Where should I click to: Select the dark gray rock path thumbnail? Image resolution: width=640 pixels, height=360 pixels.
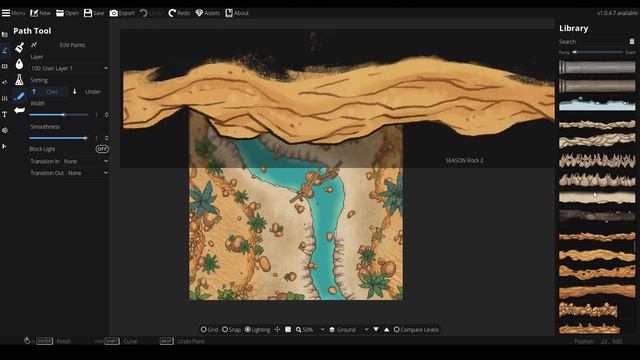coord(597,216)
